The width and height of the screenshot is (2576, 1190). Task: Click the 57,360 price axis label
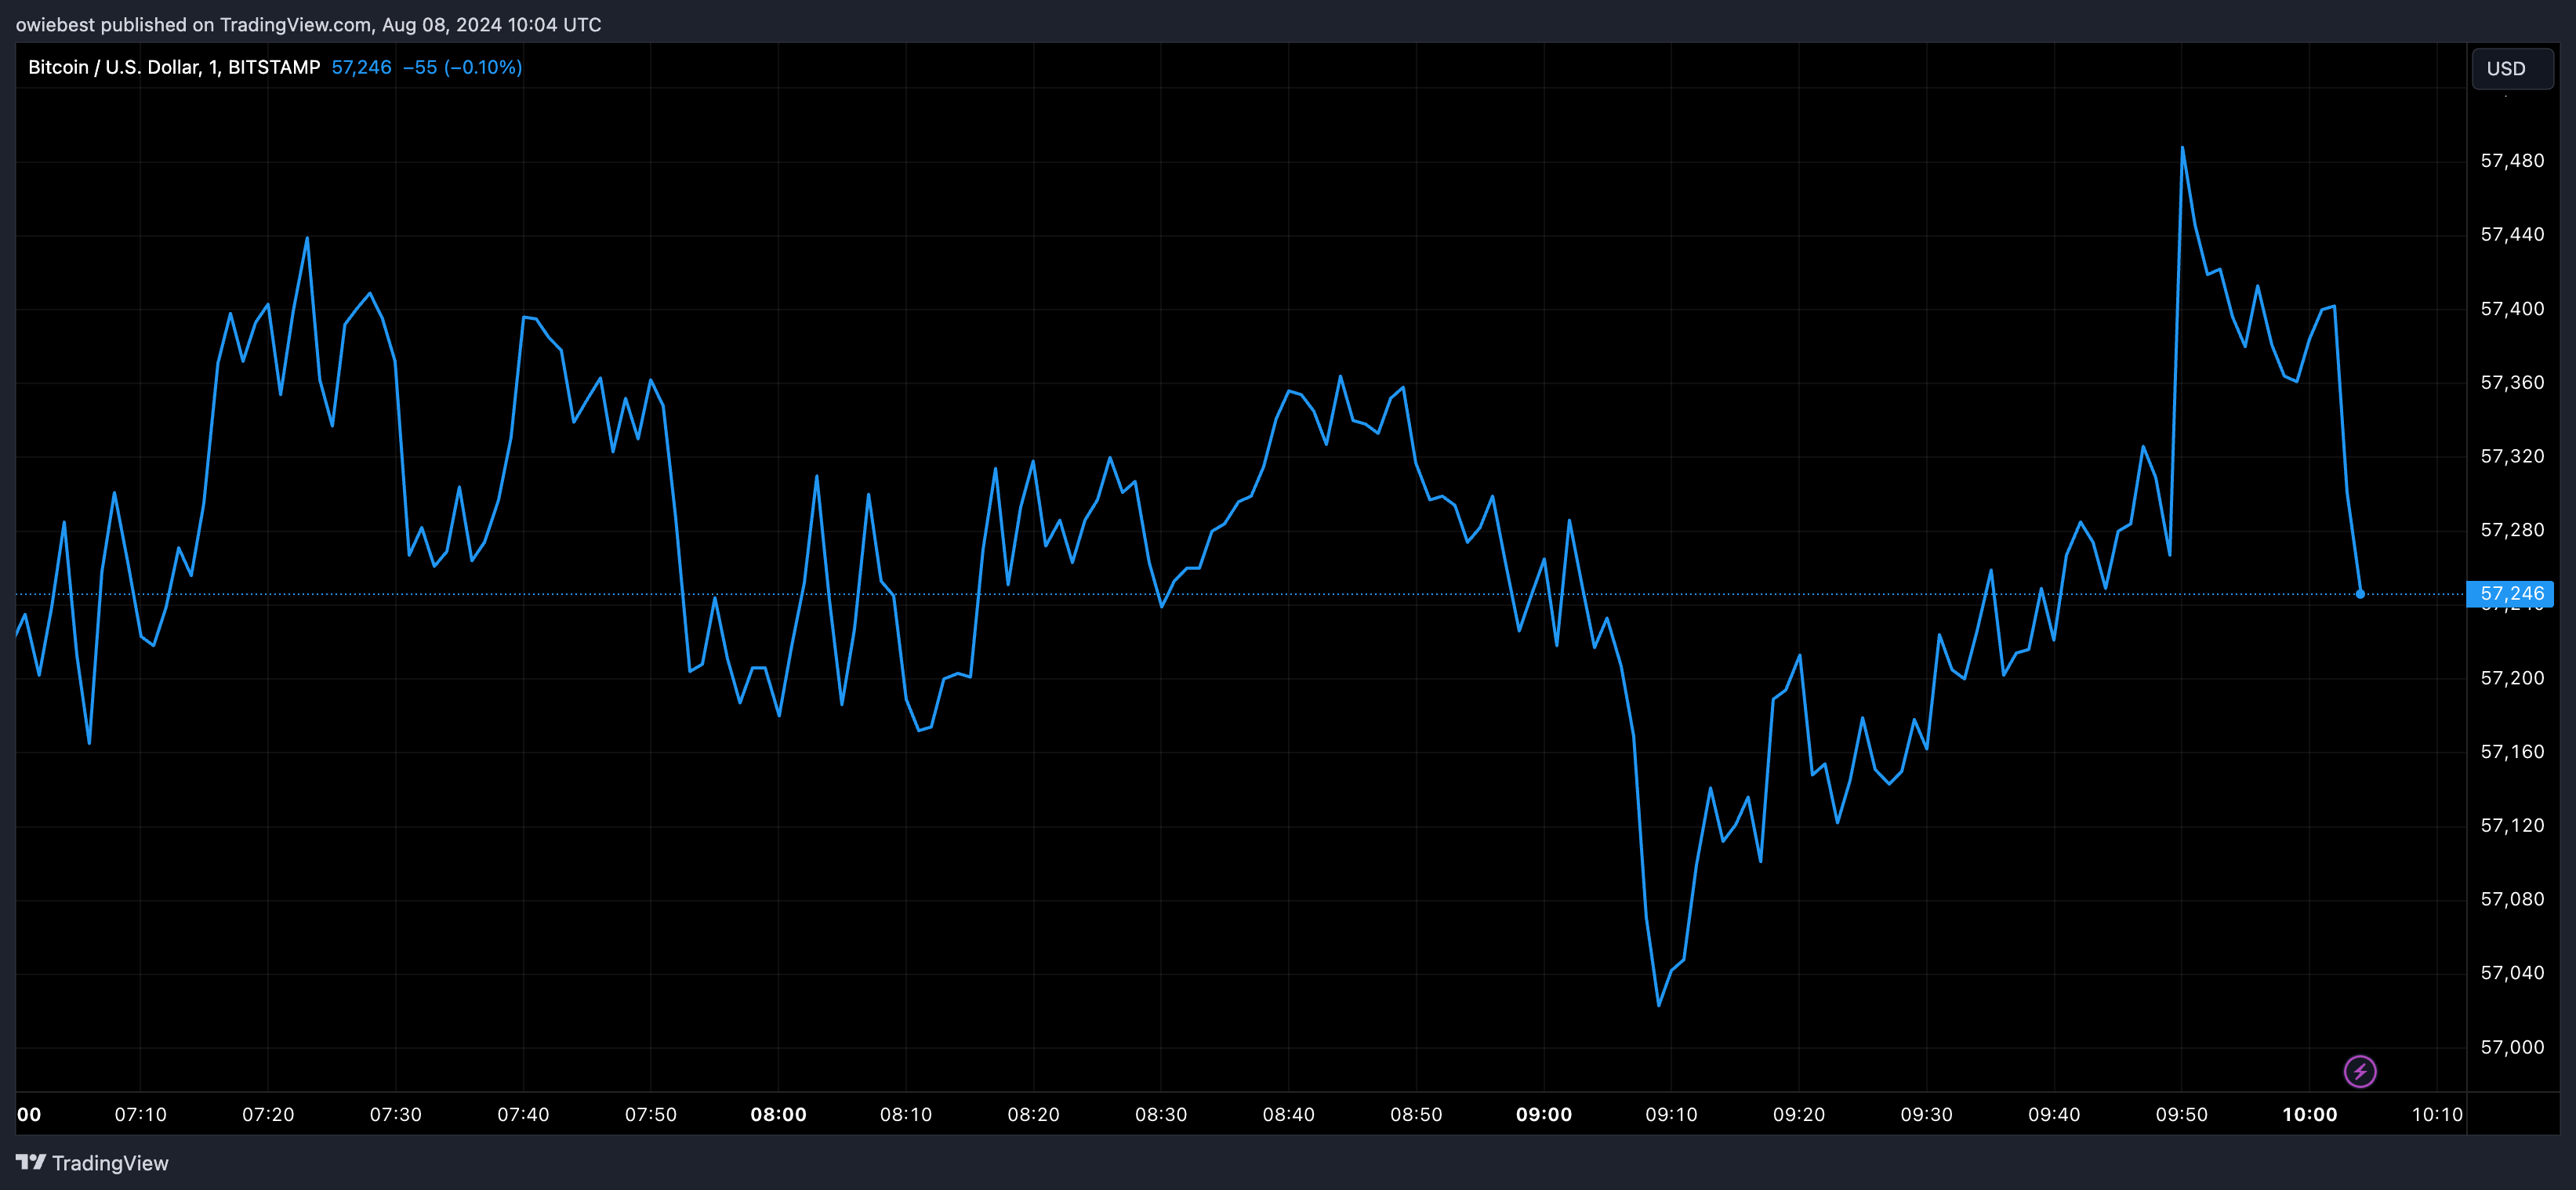(x=2512, y=383)
